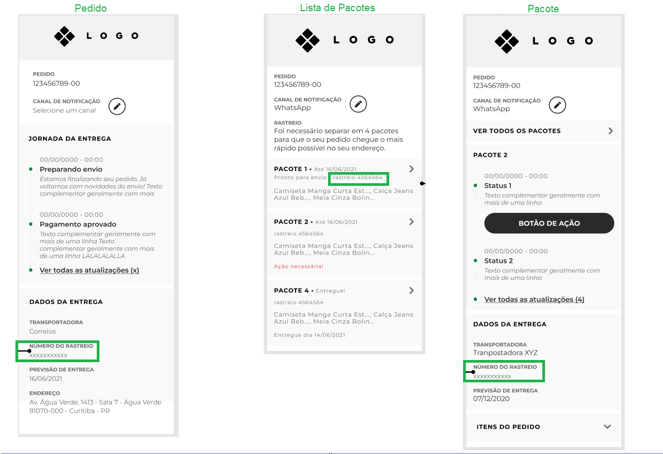Click the pencil edit icon in Pedido screen
Image resolution: width=663 pixels, height=454 pixels.
click(x=117, y=106)
